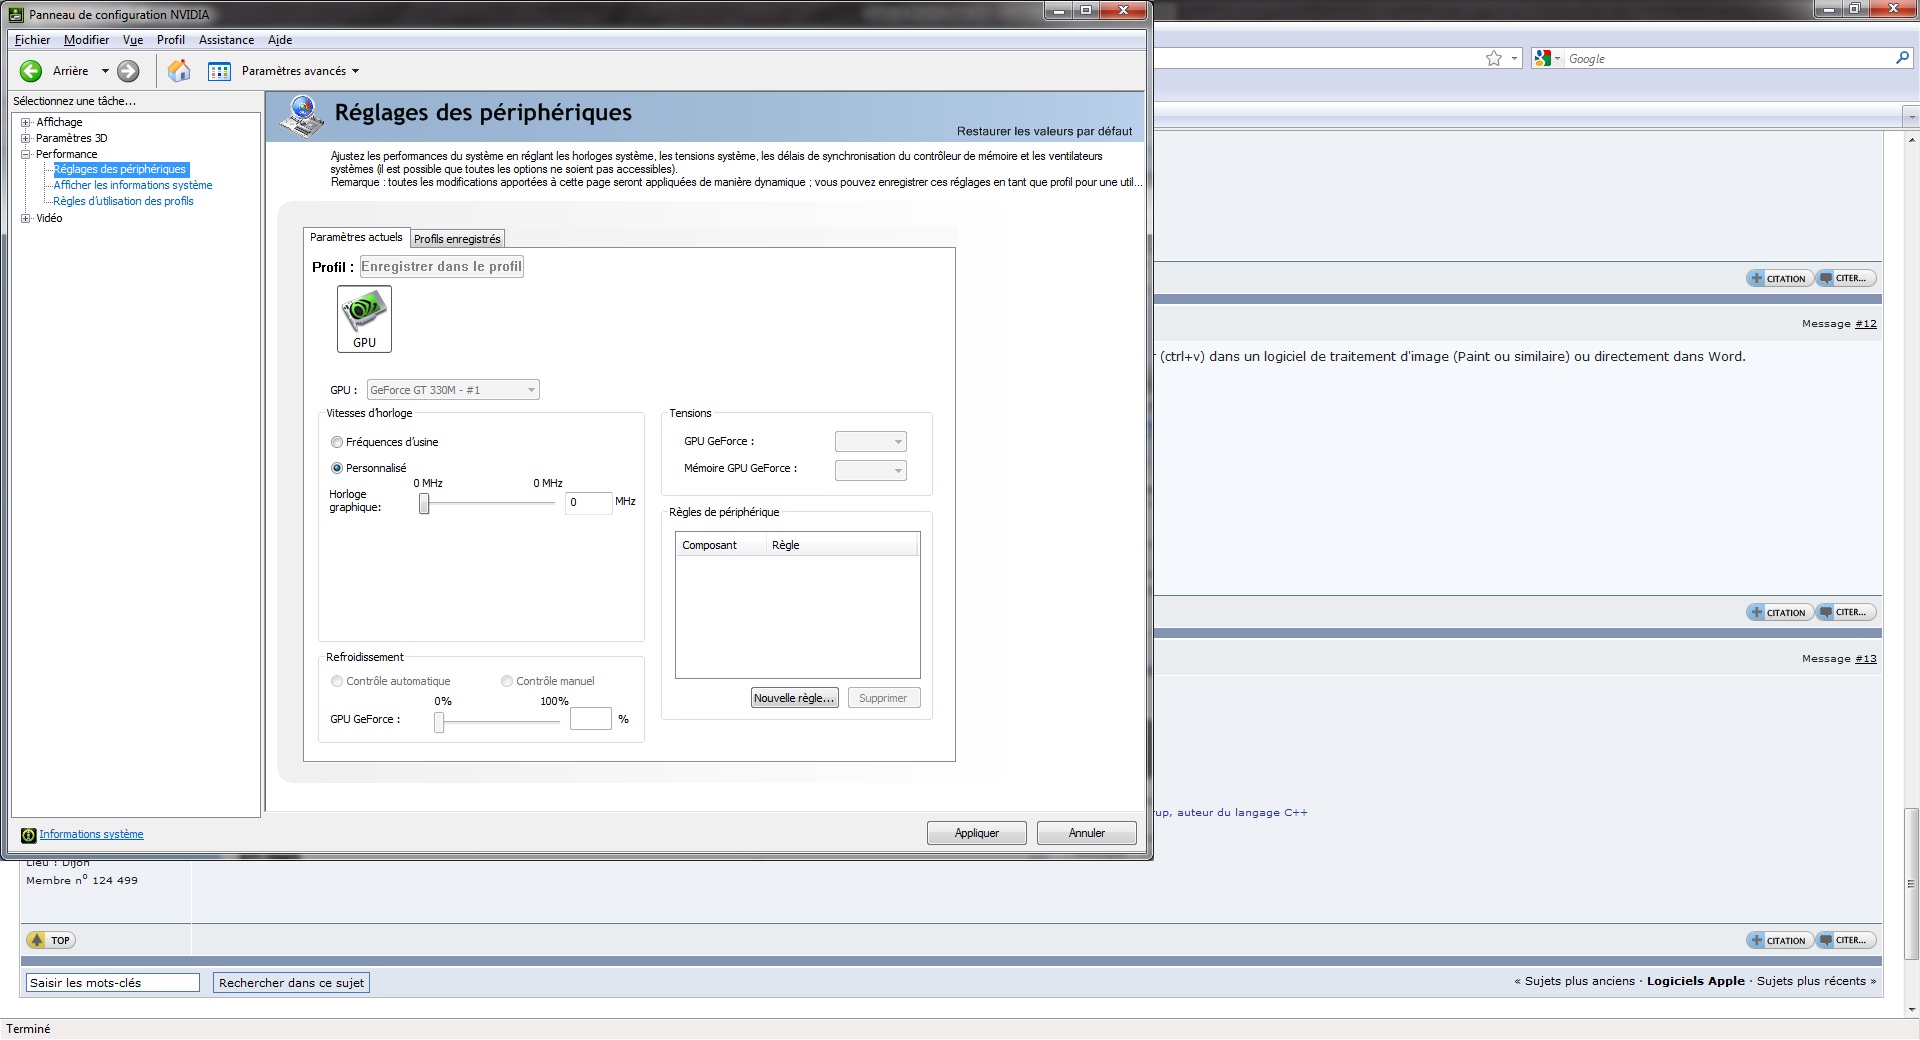Expand the Affichage tree node
The height and width of the screenshot is (1040, 1920).
pyautogui.click(x=26, y=122)
